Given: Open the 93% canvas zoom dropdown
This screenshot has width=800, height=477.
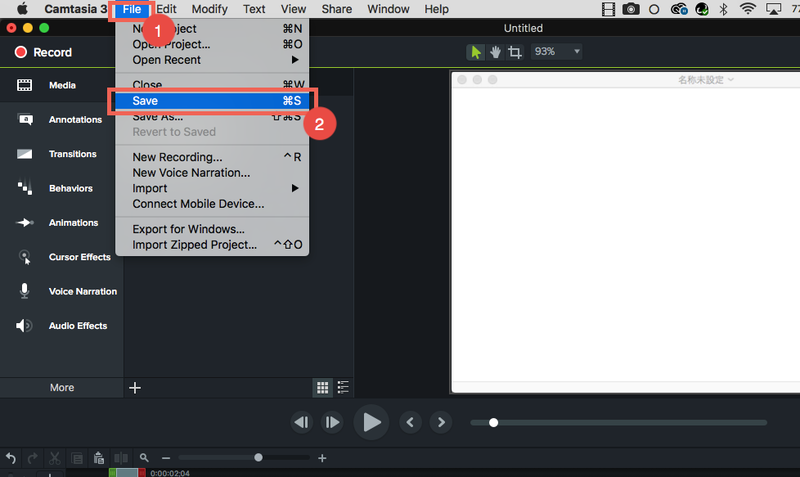Looking at the screenshot, I should pyautogui.click(x=556, y=52).
